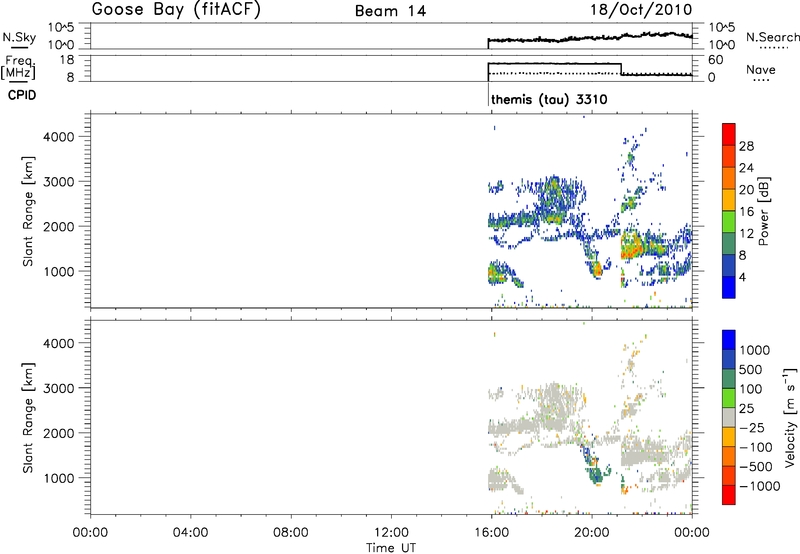Viewport: 800px width, 554px height.
Task: Click the blue-green velocity patch near 20:00
Action: pyautogui.click(x=595, y=473)
